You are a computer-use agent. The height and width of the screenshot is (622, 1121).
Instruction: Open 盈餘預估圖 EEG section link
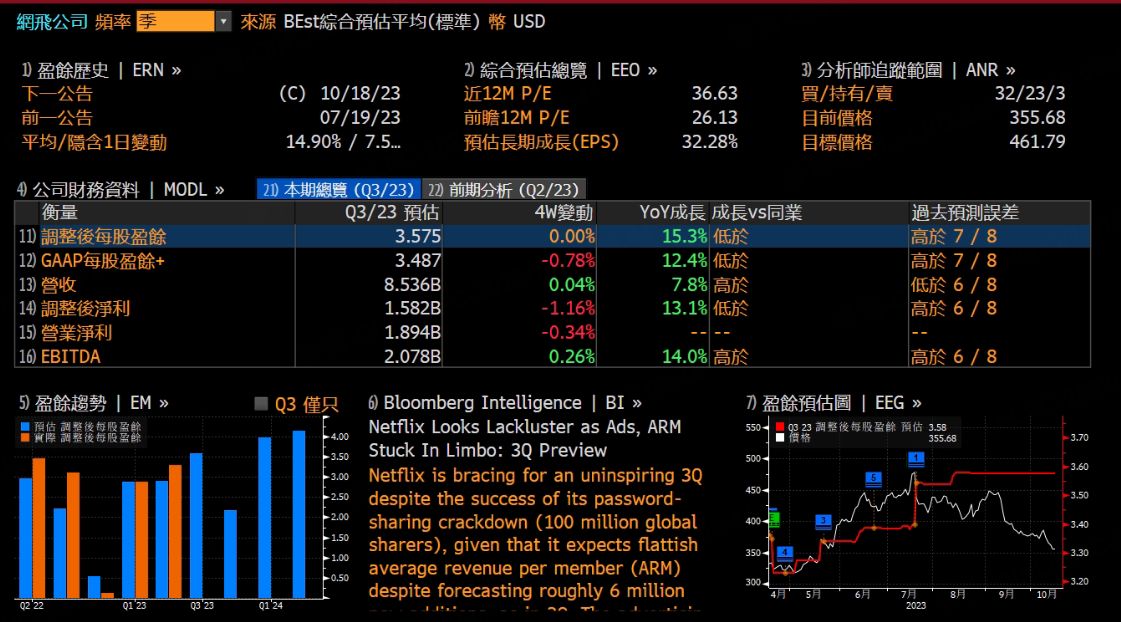pyautogui.click(x=834, y=403)
